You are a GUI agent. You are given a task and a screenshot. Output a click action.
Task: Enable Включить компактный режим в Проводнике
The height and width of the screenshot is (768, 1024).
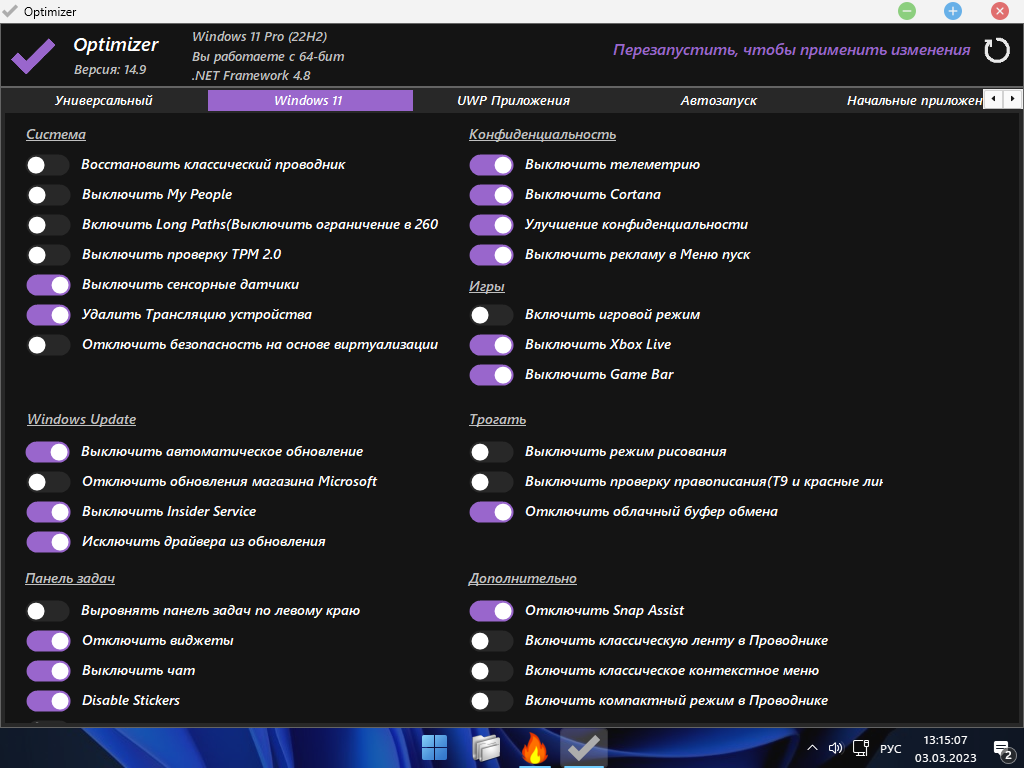[x=491, y=701]
